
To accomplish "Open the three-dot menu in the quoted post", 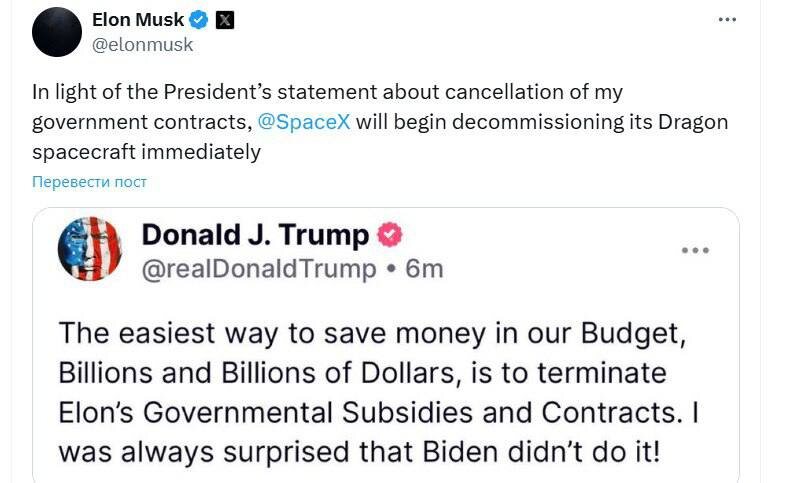I will 695,250.
